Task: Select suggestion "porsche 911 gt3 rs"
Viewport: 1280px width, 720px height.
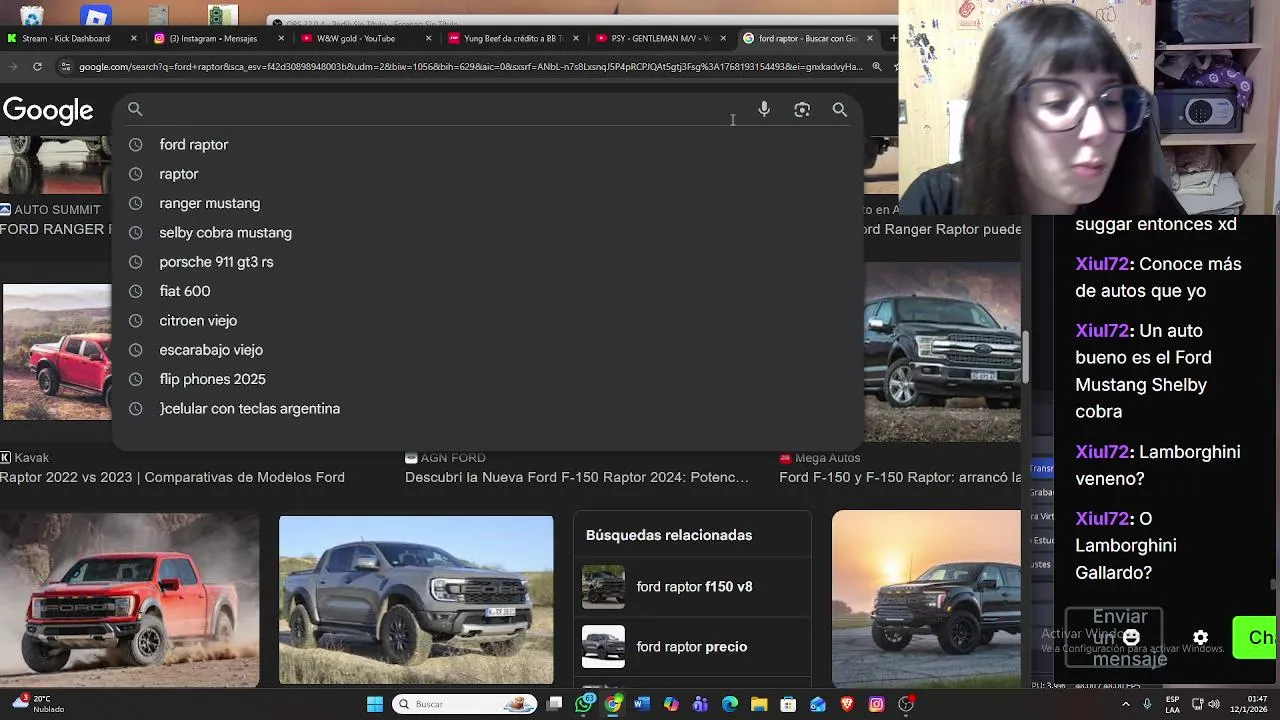Action: (488, 262)
